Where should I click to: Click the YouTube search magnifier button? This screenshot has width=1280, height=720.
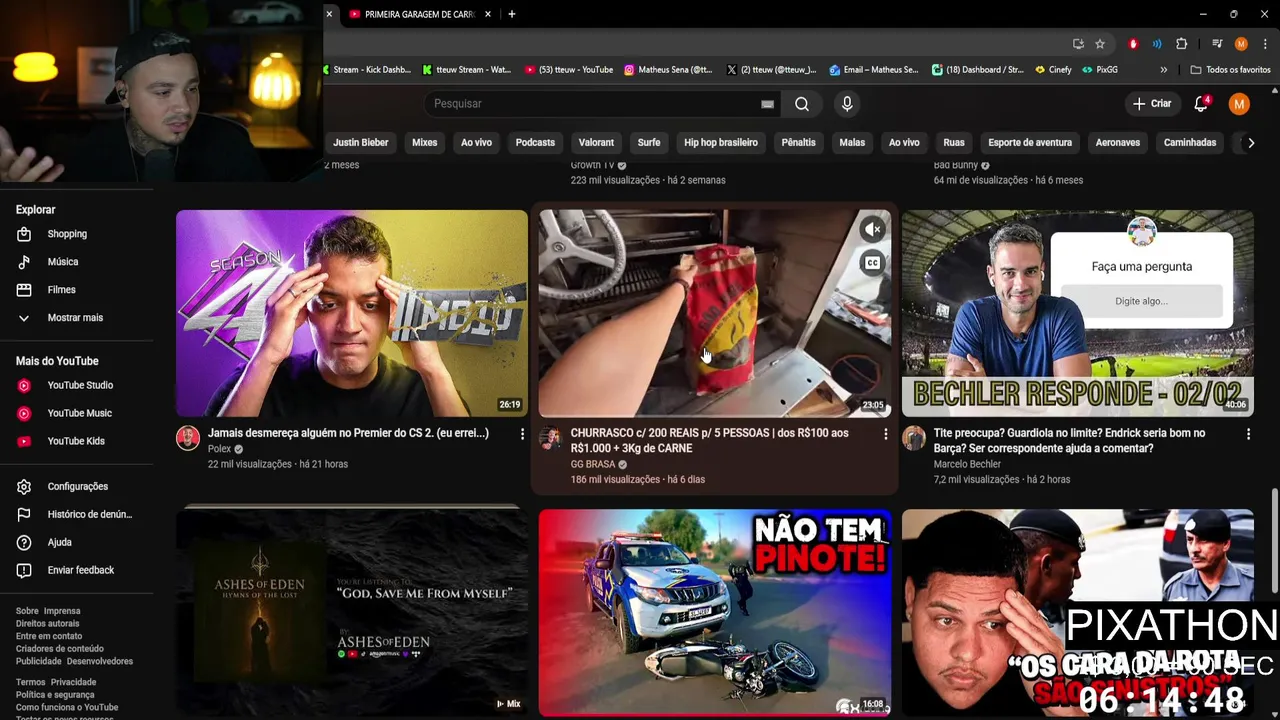(802, 104)
